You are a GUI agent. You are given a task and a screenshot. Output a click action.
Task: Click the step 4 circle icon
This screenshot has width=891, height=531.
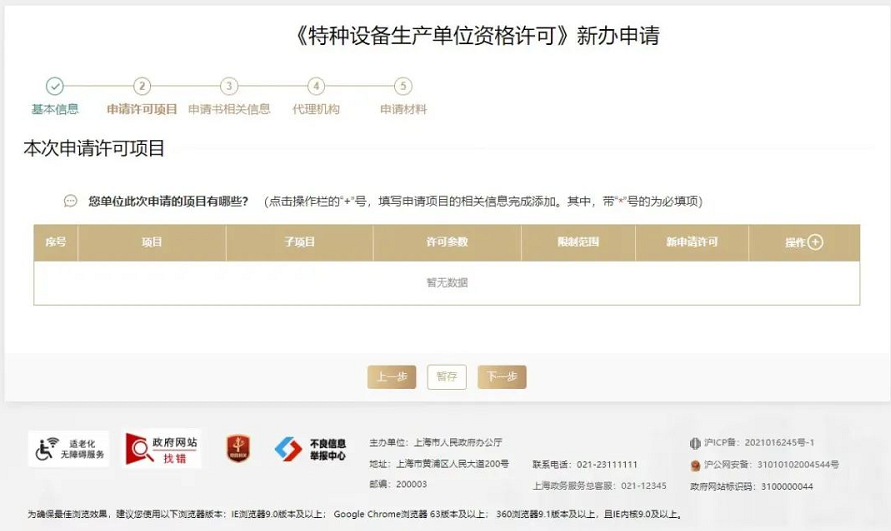pos(316,87)
